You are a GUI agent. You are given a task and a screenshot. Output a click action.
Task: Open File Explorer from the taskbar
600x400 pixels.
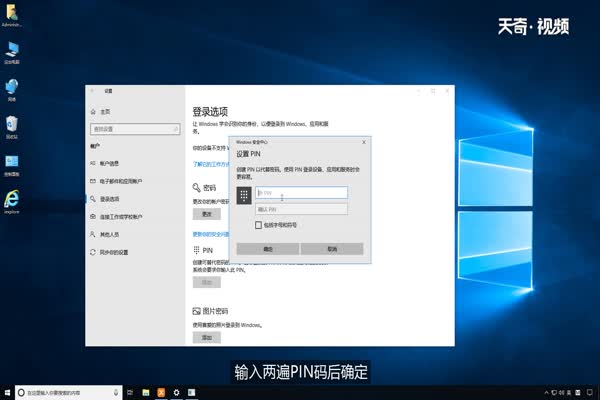click(x=146, y=392)
